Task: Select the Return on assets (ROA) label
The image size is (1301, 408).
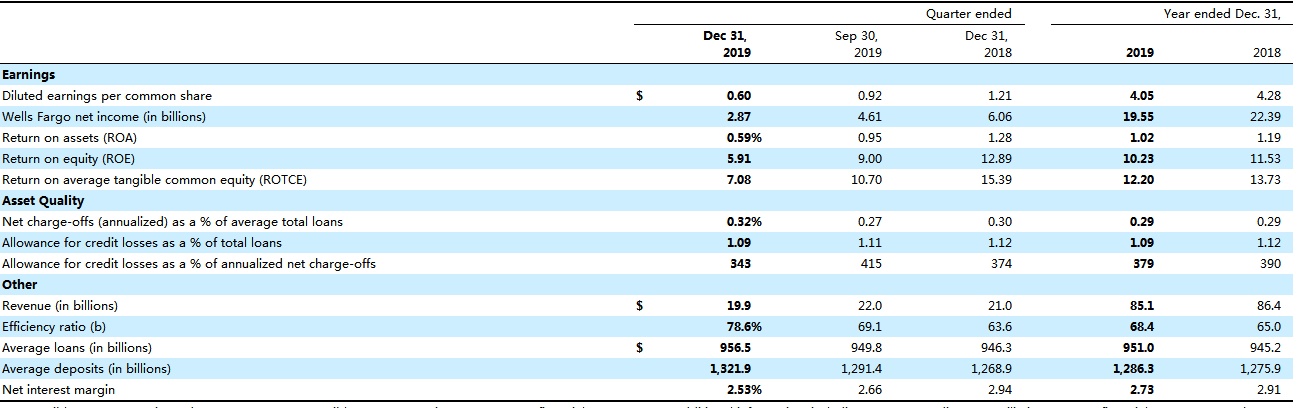Action: coord(70,138)
